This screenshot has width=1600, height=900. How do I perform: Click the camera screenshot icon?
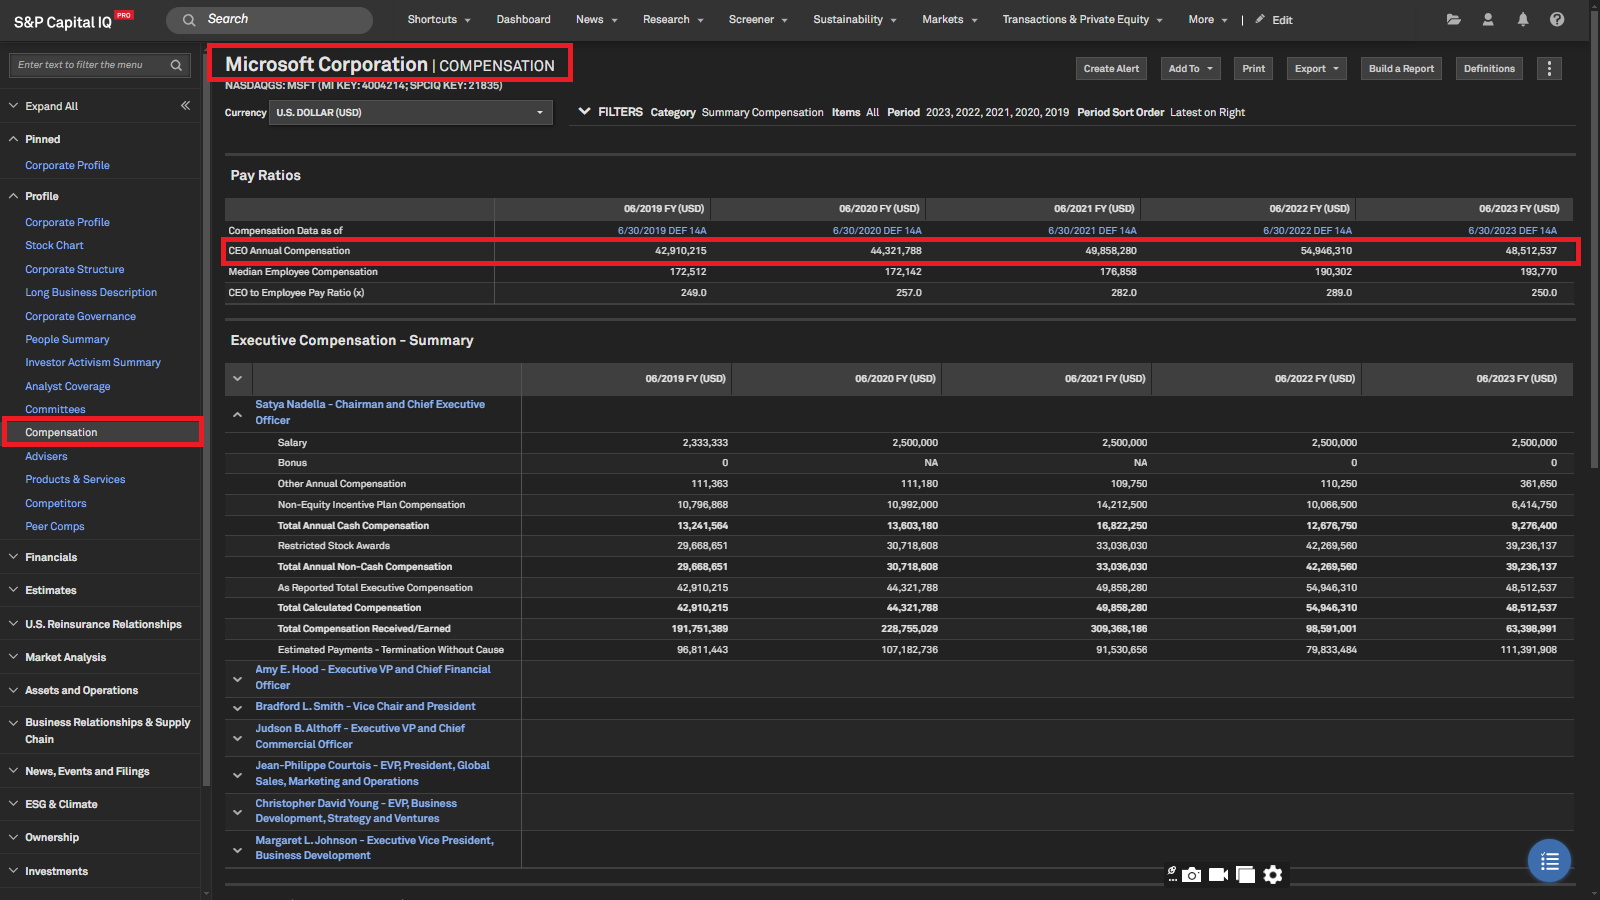click(x=1191, y=875)
